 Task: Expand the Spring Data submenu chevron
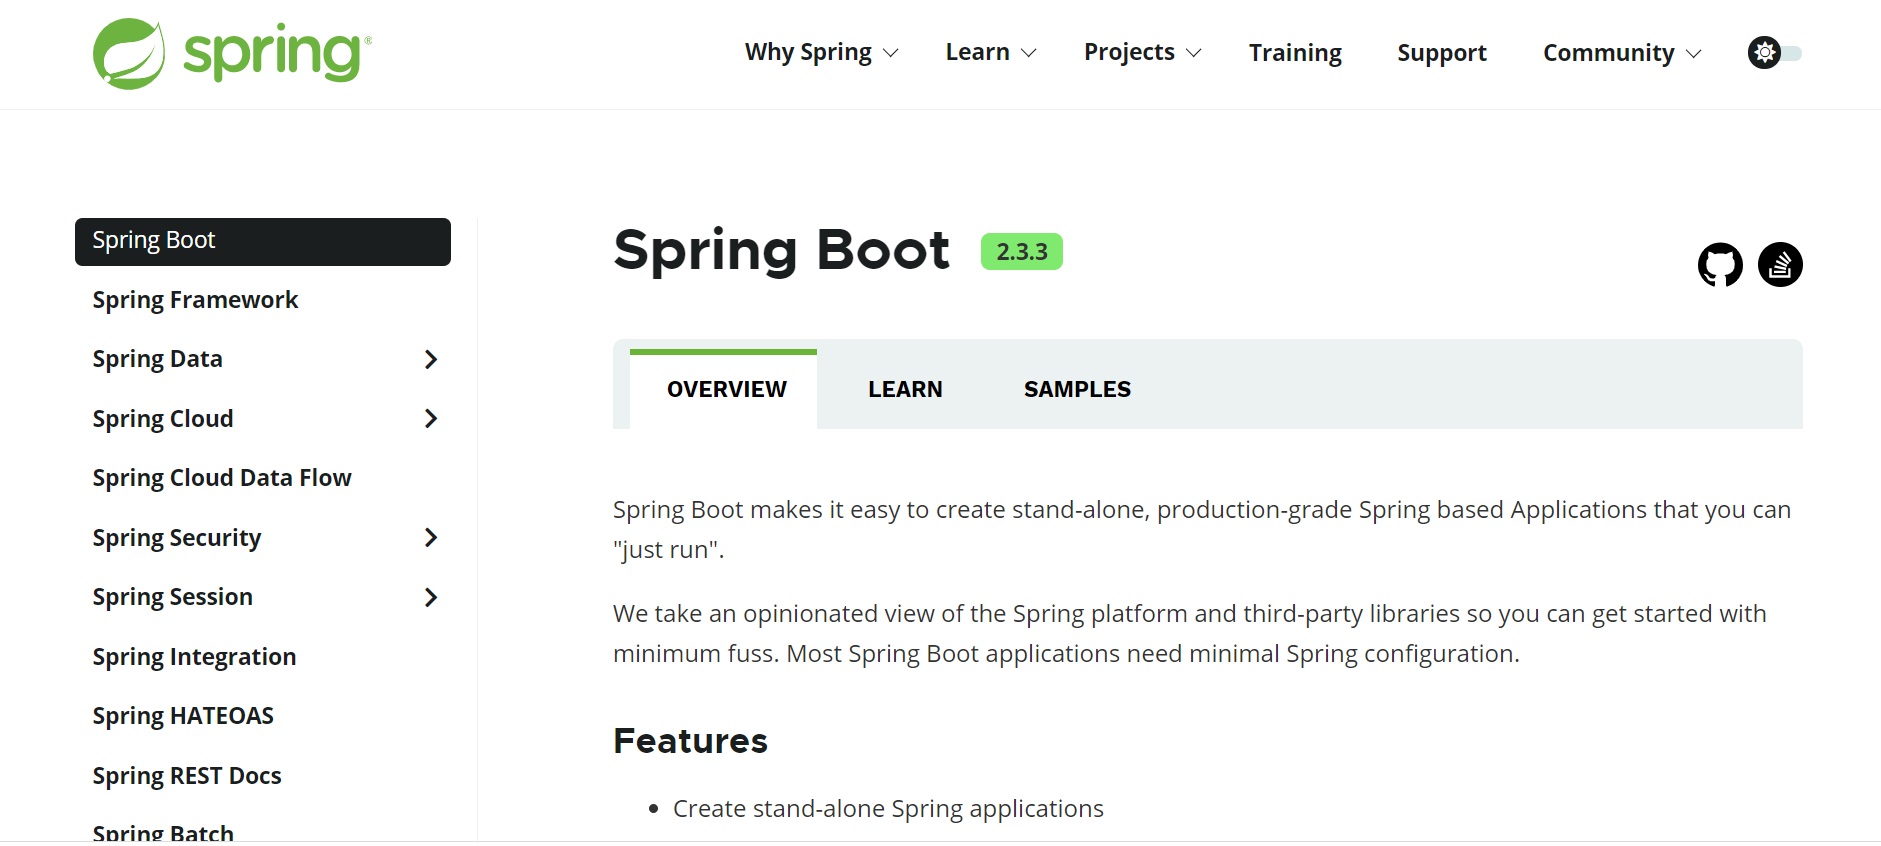(431, 360)
